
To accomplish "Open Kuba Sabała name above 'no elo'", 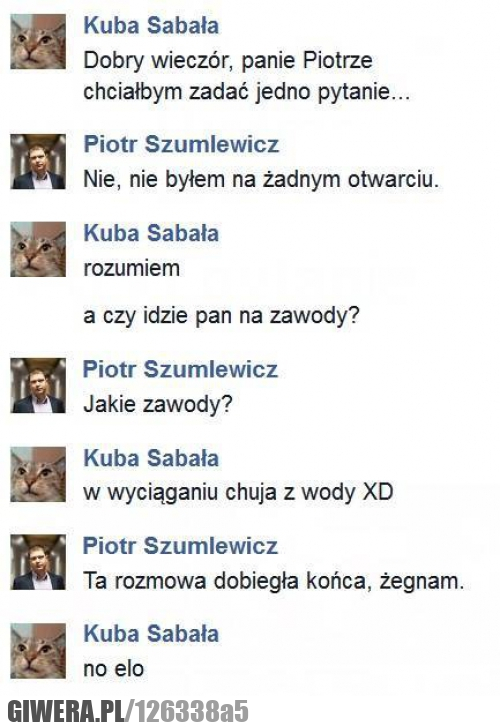I will [x=151, y=634].
